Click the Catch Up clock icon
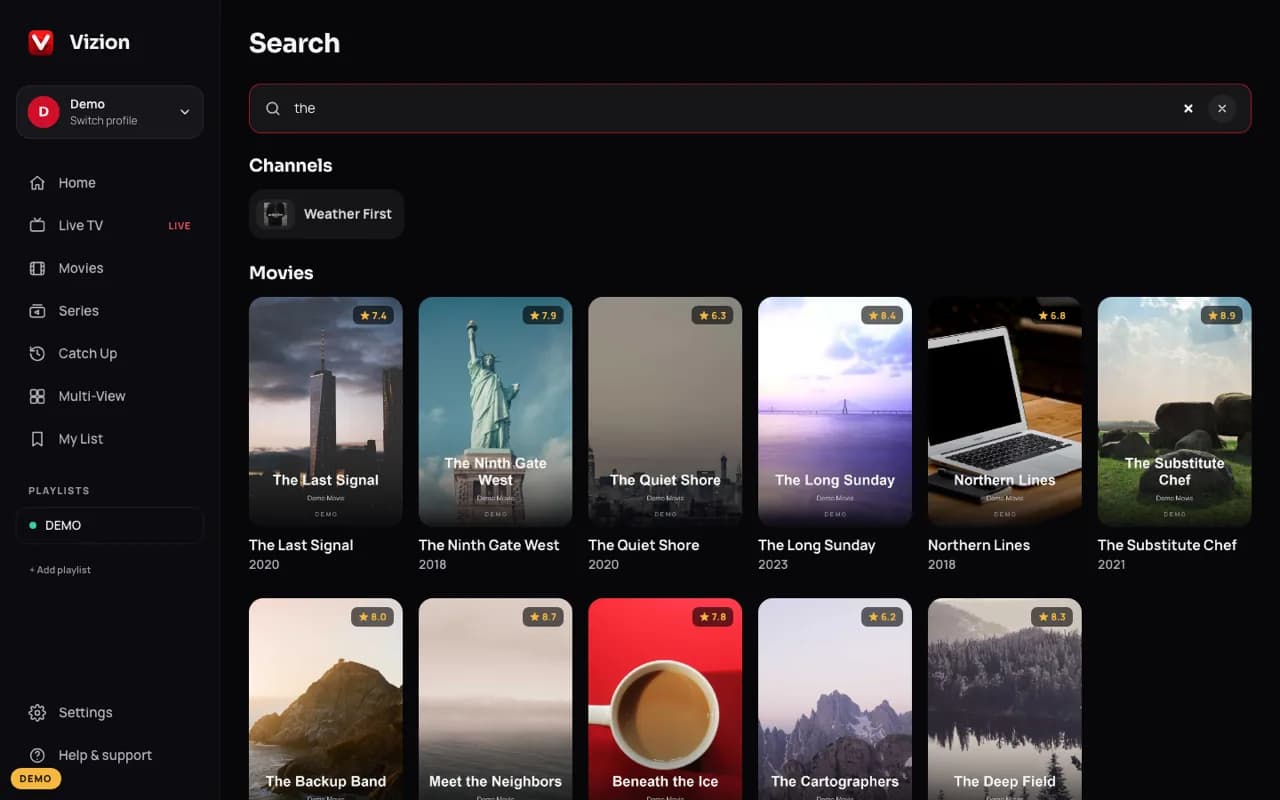1280x800 pixels. coord(37,354)
